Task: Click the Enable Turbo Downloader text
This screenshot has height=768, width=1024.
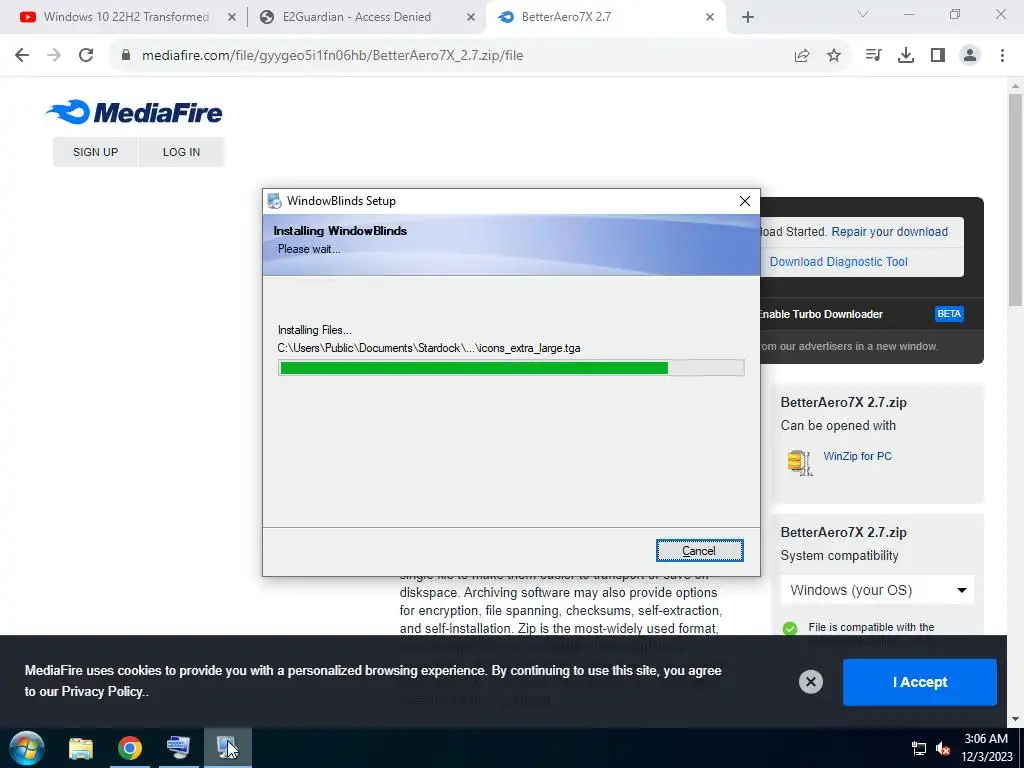Action: (820, 314)
